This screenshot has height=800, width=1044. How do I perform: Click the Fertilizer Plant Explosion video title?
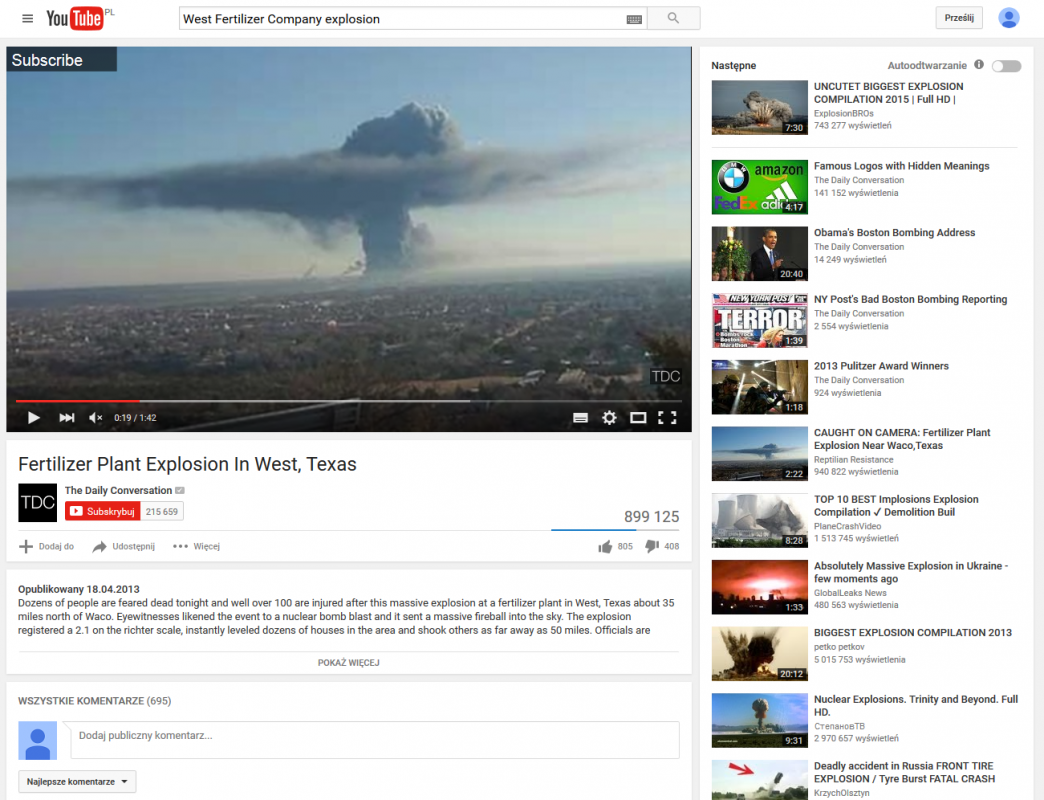[187, 464]
